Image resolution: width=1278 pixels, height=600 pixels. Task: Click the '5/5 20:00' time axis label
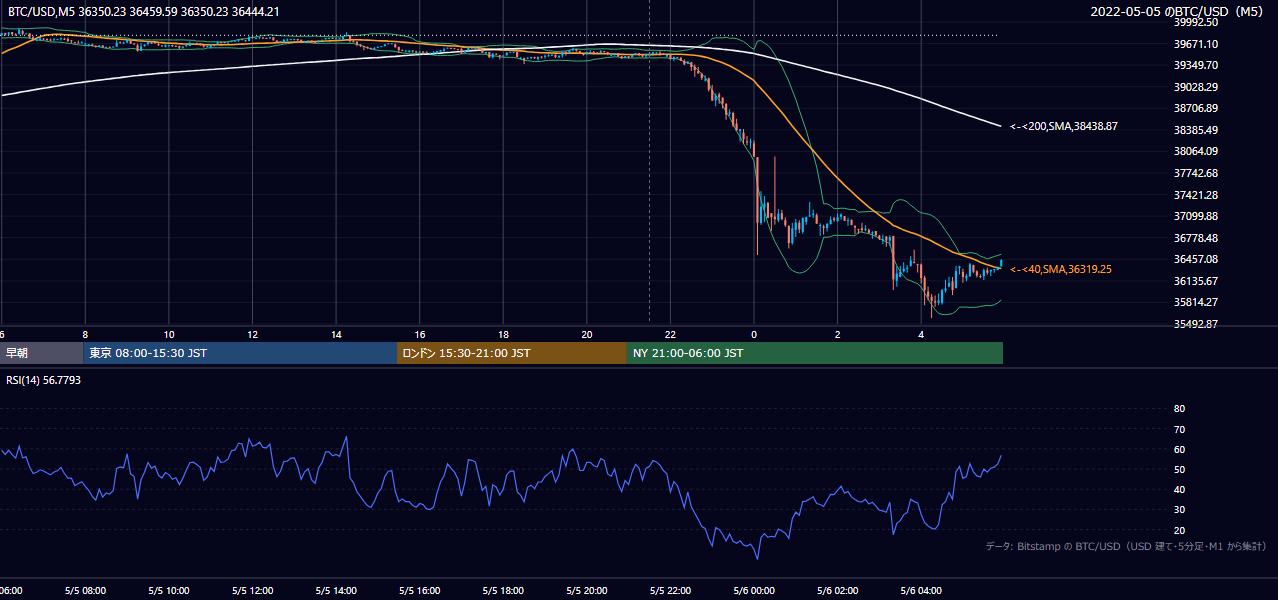coord(587,591)
